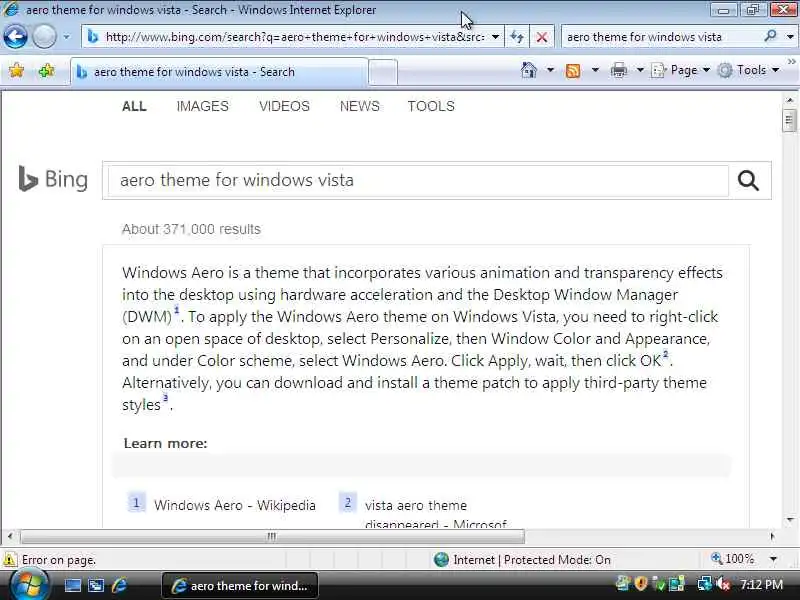The height and width of the screenshot is (600, 800).
Task: Click the muted volume tray icon
Action: tap(723, 583)
